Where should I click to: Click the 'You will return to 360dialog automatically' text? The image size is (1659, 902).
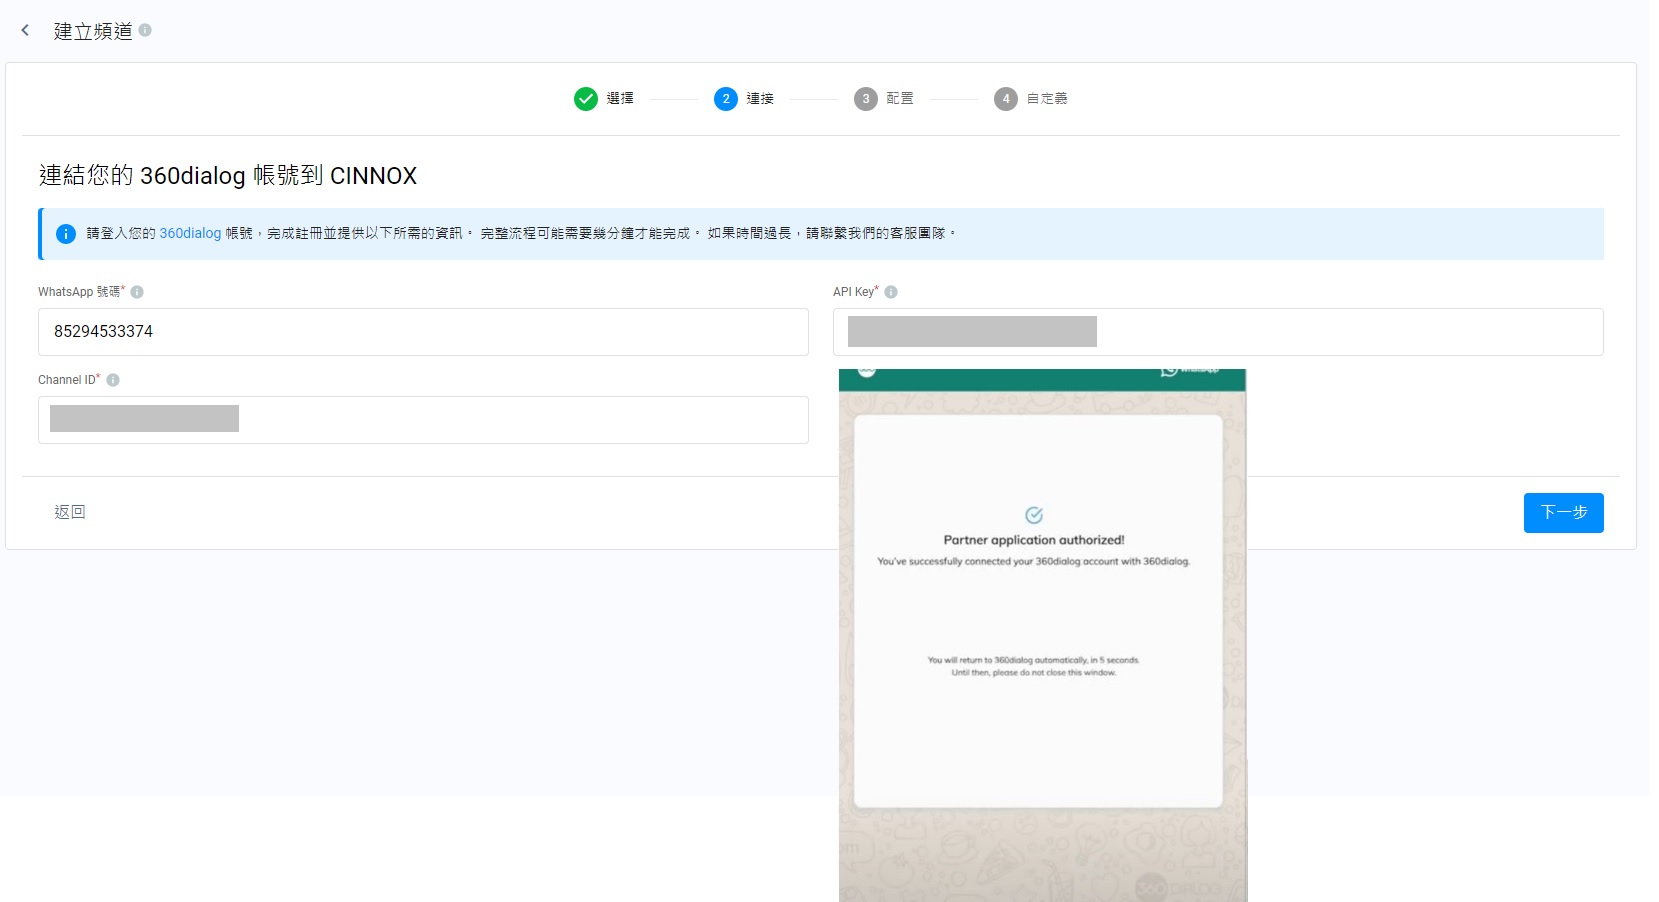(x=1033, y=660)
